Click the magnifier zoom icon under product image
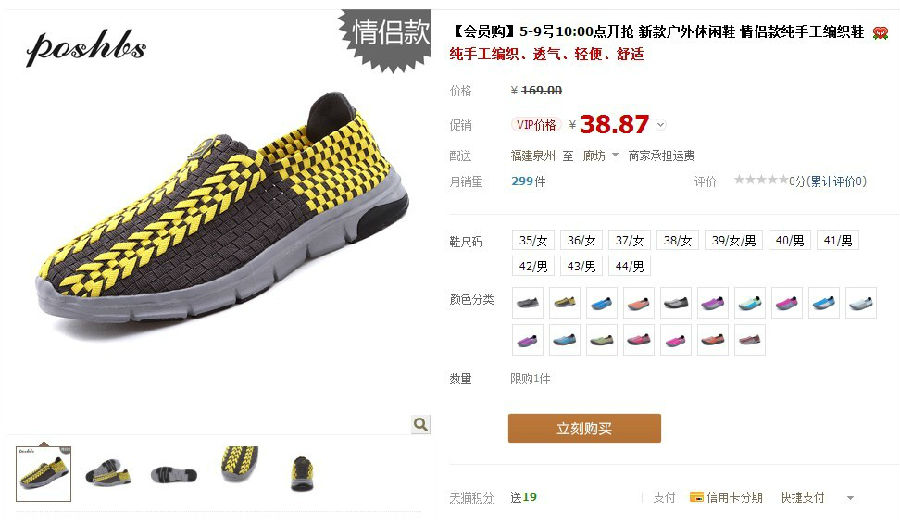Screen dimensions: 900x520 pos(421,424)
